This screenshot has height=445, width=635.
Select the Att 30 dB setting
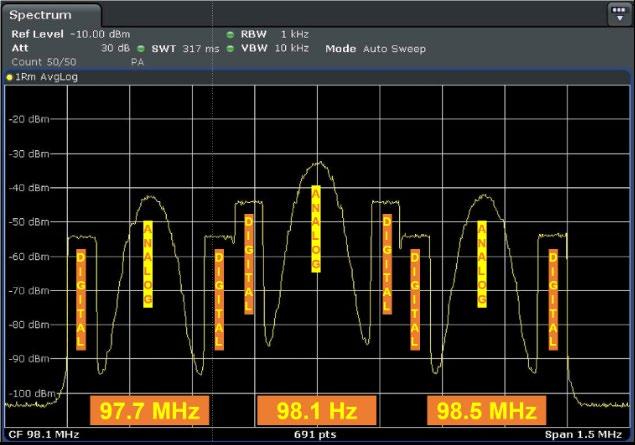click(x=71, y=48)
